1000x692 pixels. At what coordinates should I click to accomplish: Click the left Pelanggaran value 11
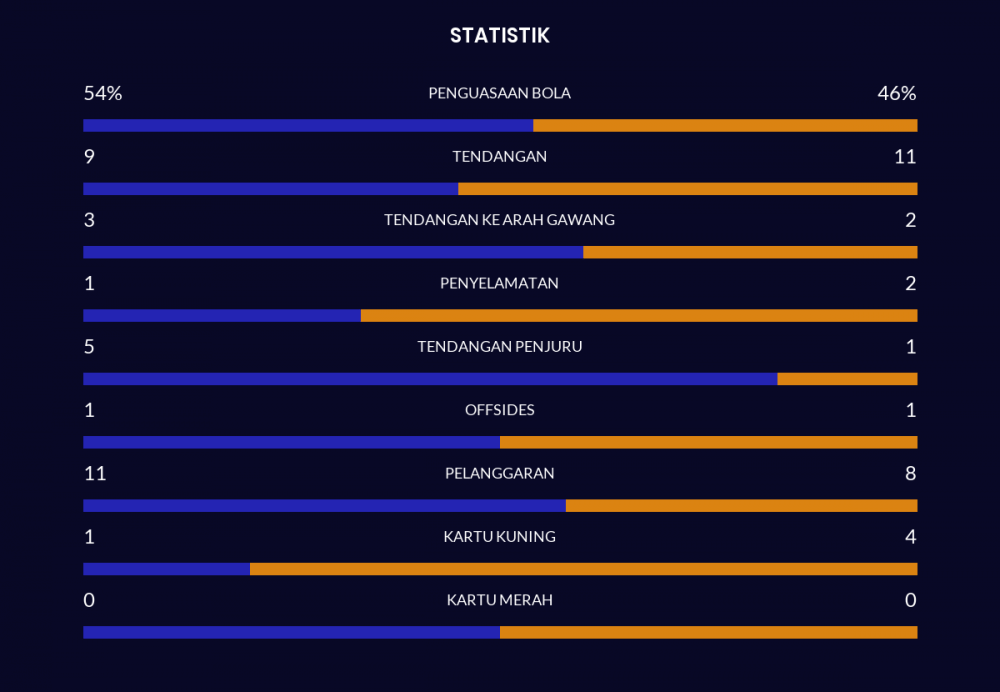(x=94, y=473)
